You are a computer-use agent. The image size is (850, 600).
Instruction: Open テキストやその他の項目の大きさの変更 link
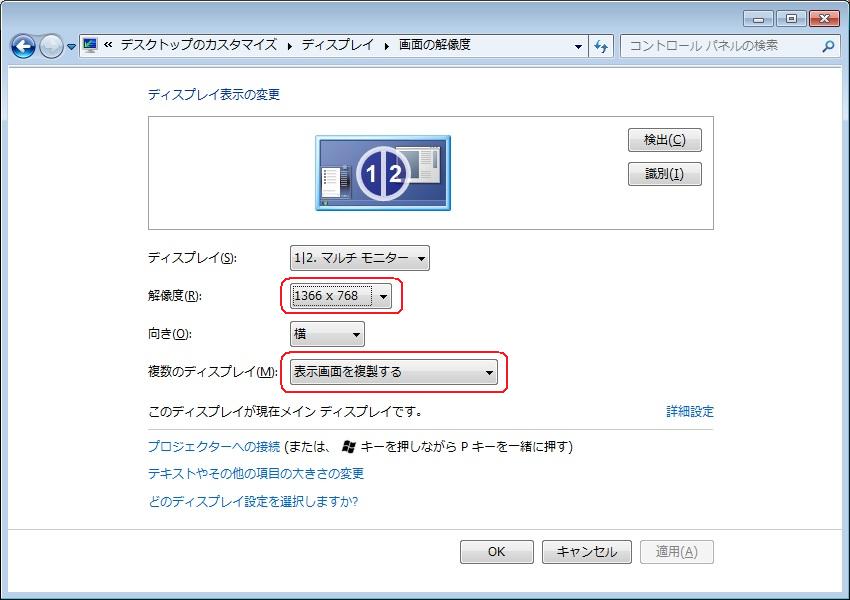(255, 473)
